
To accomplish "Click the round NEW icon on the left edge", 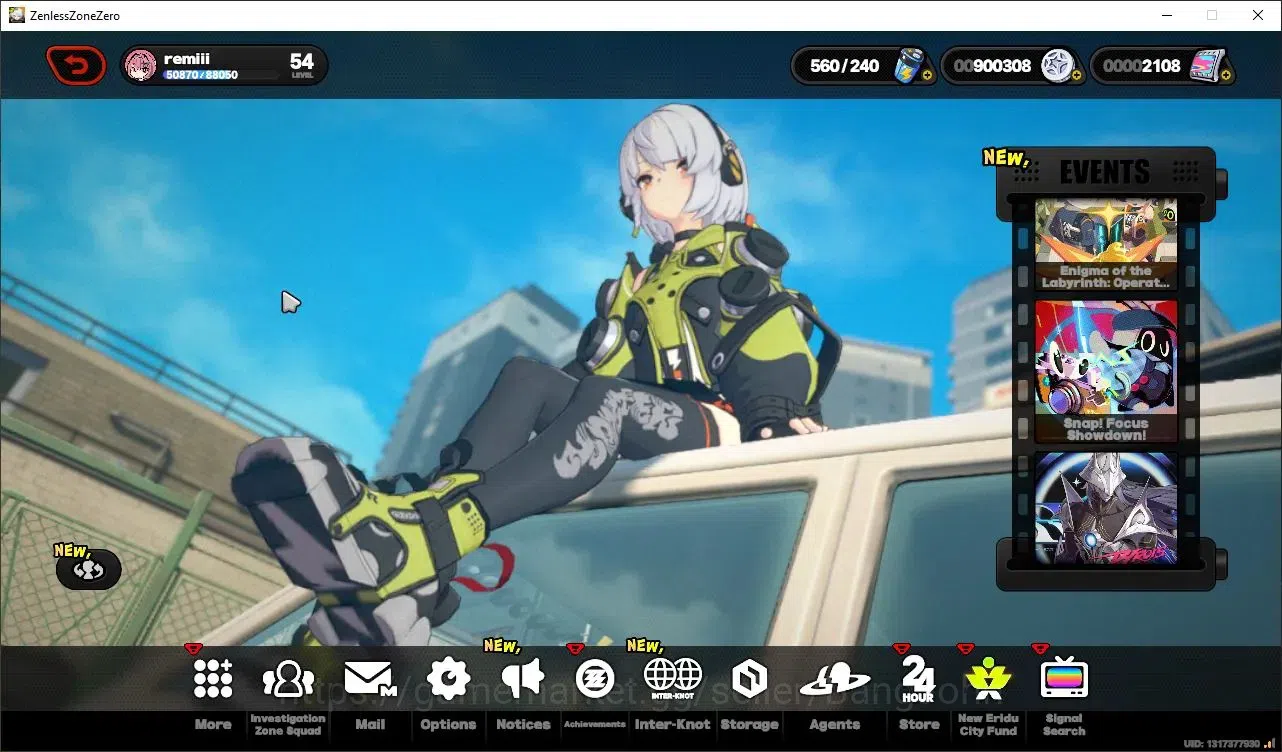I will [88, 570].
